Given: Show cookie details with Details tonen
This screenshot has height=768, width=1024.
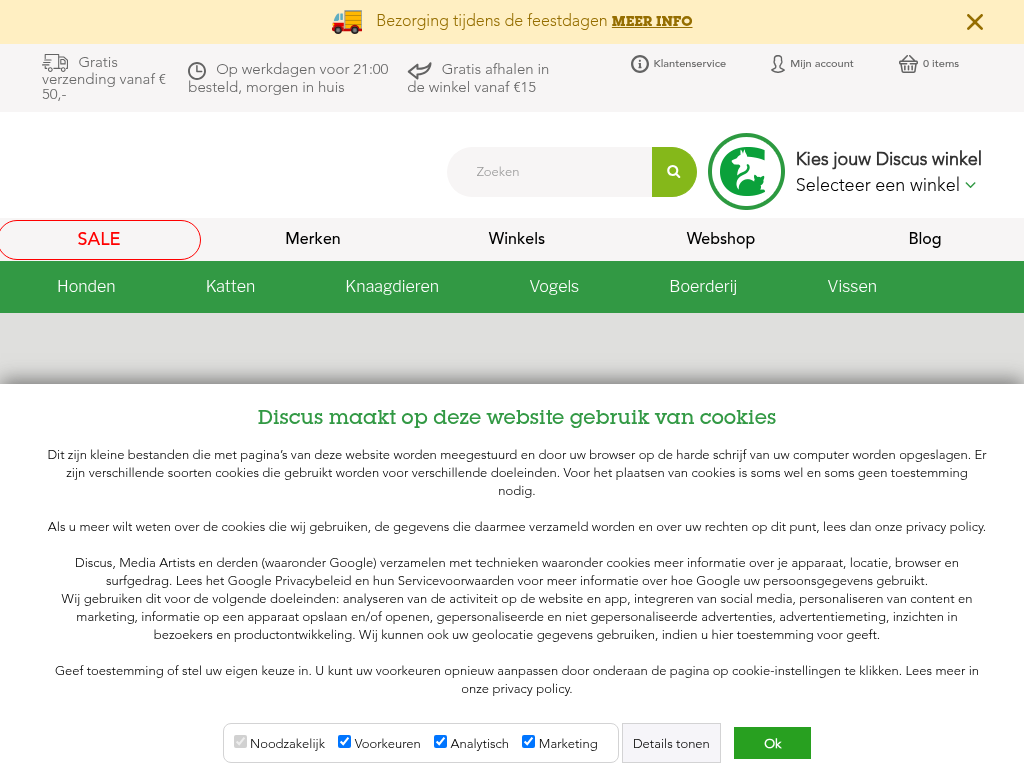Looking at the screenshot, I should (x=671, y=743).
